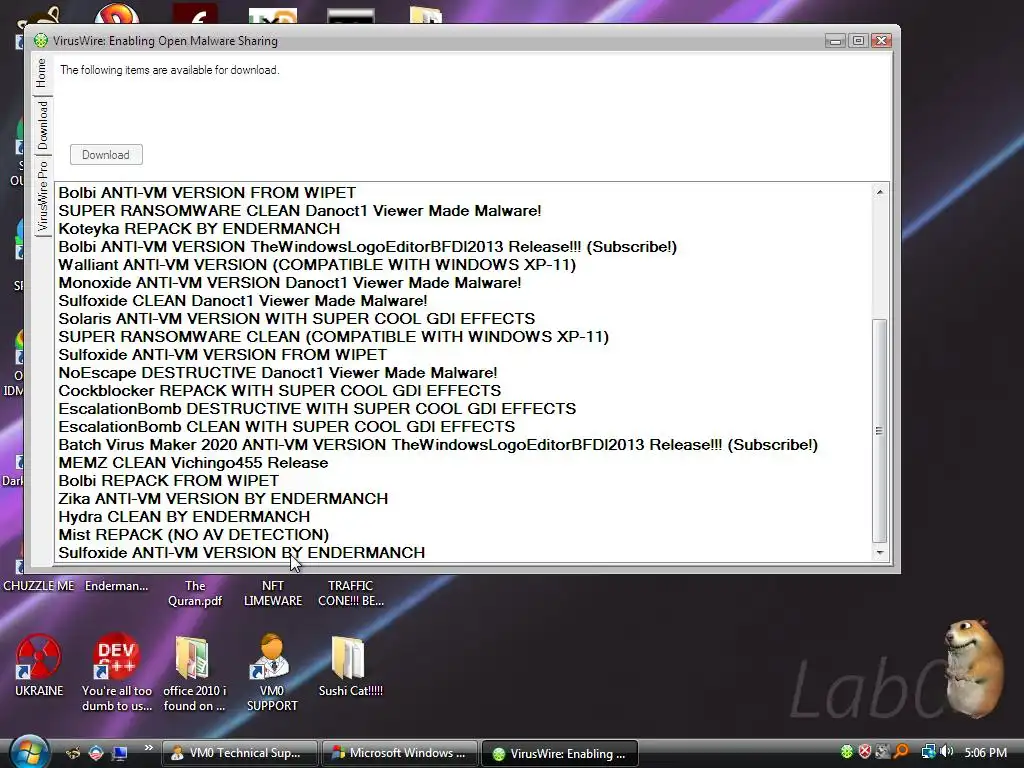Image resolution: width=1024 pixels, height=768 pixels.
Task: Select the TRAFFIC CONE!!! desktop icon label
Action: coord(351,593)
